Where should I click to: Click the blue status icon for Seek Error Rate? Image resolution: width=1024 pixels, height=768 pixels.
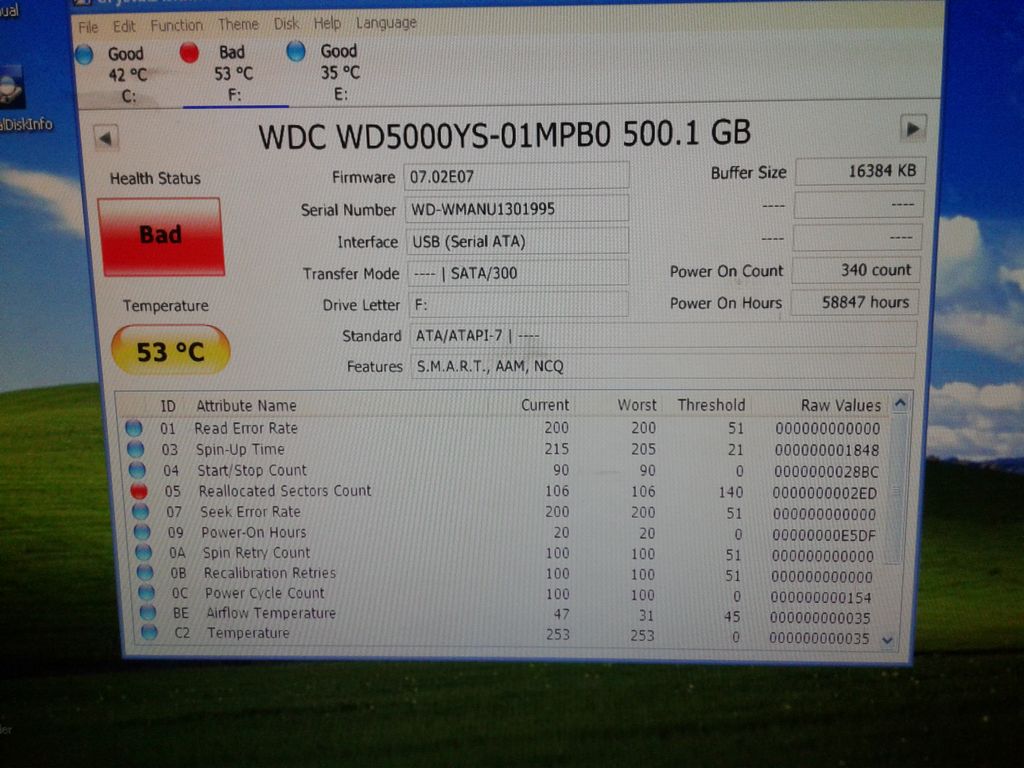[x=140, y=512]
